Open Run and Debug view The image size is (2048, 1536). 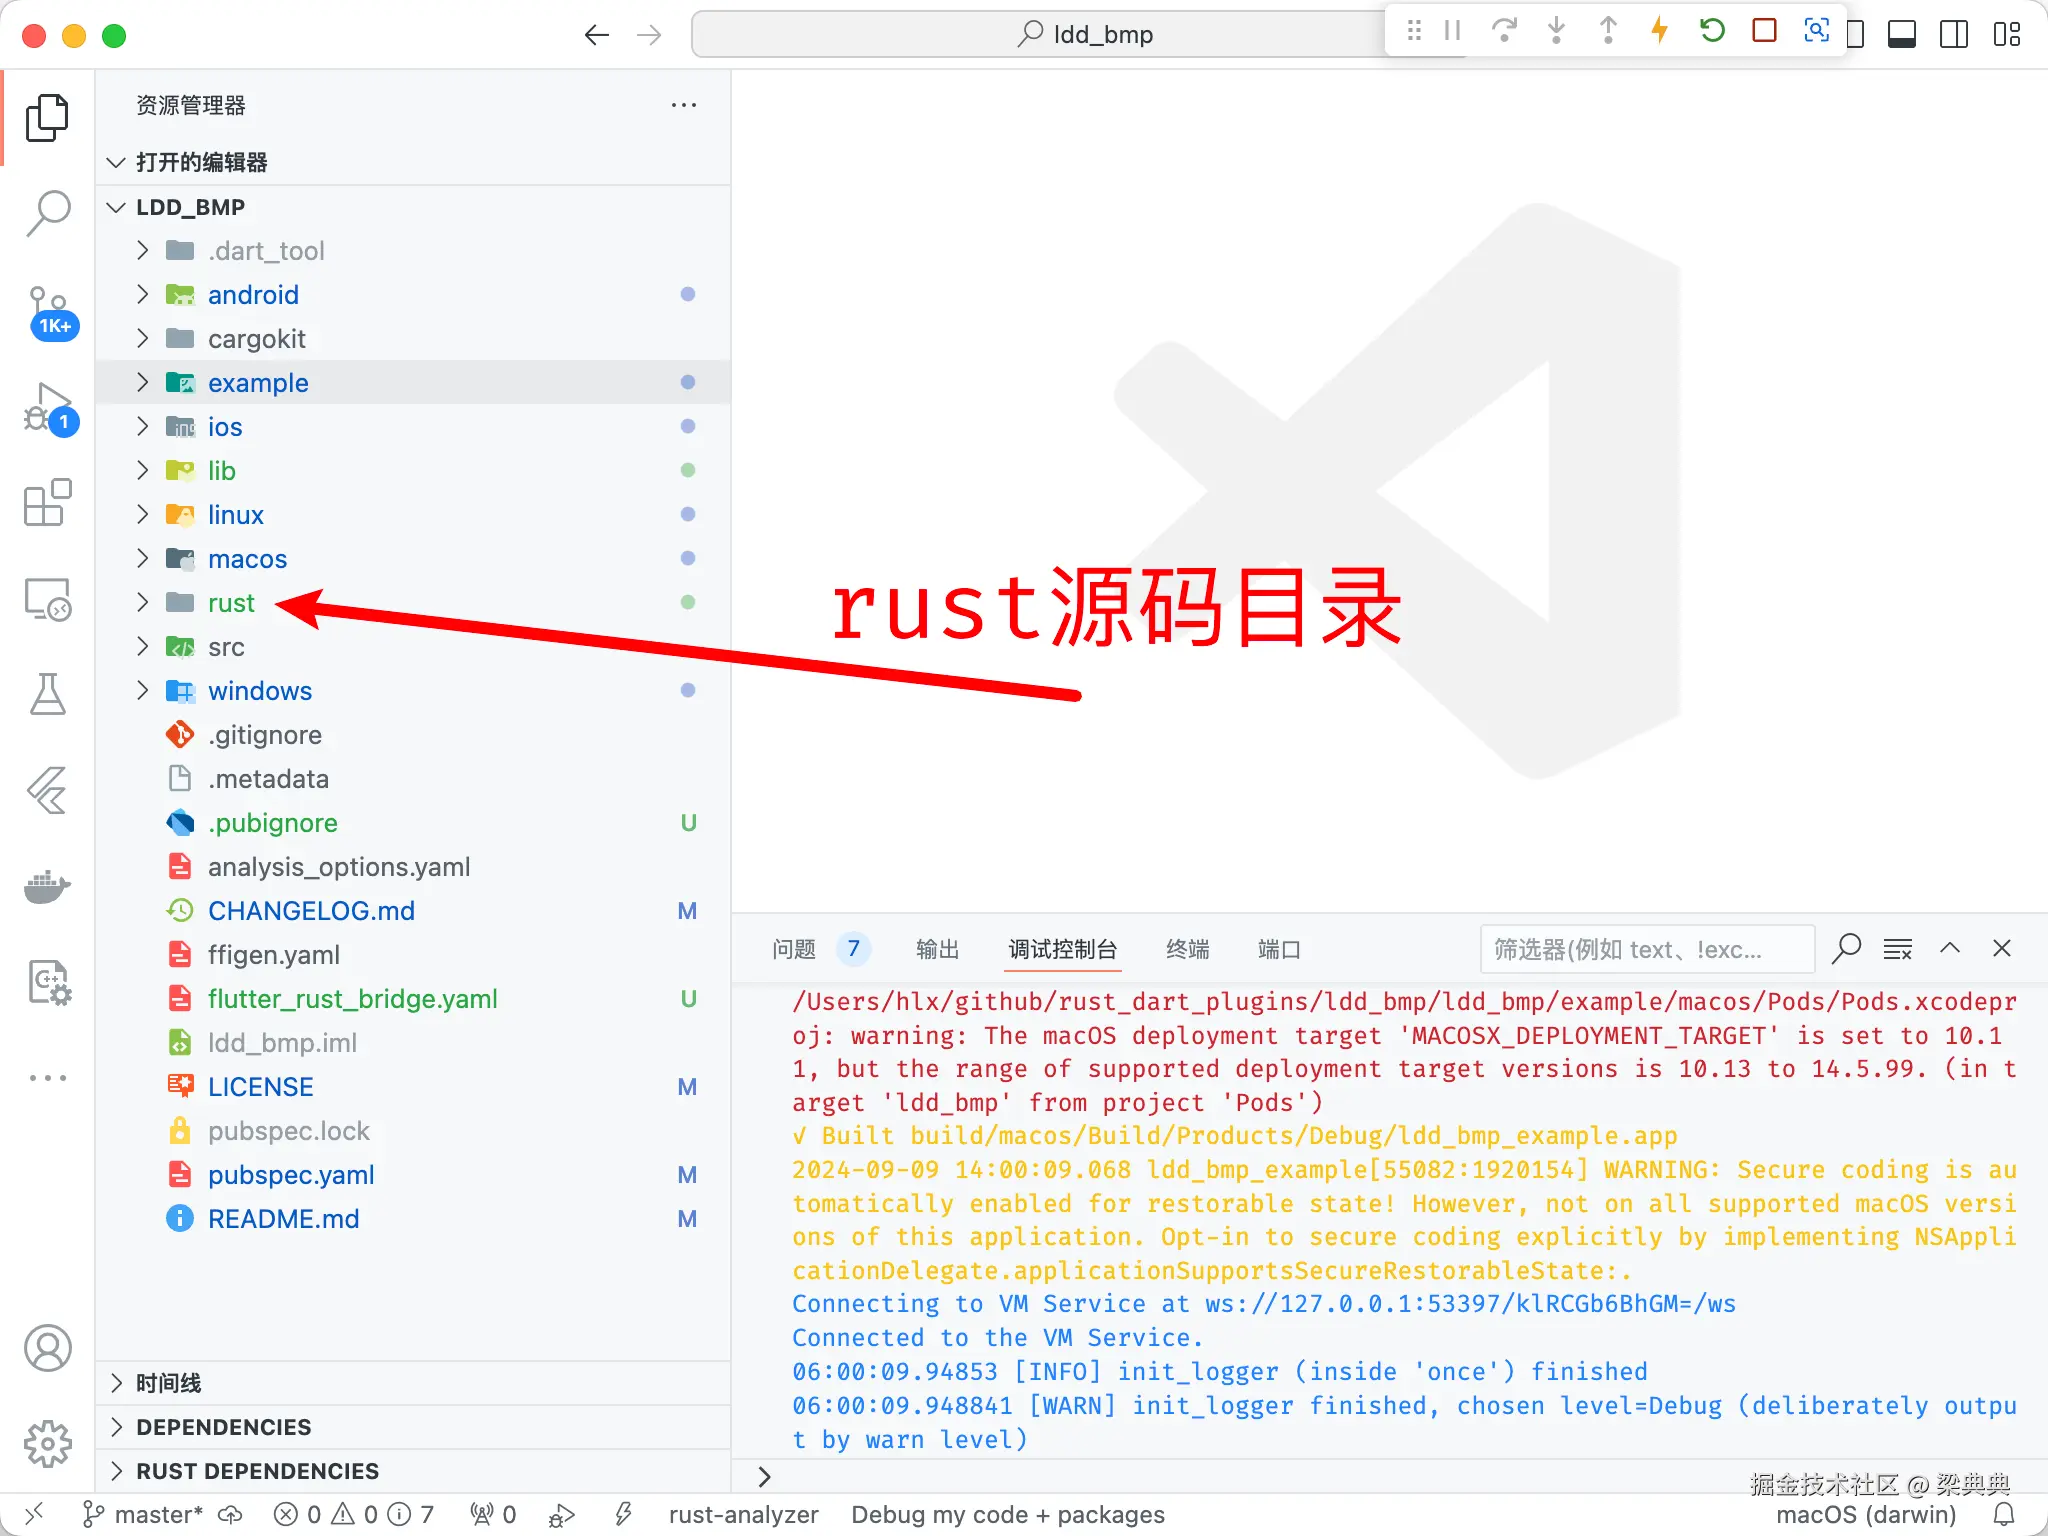coord(47,407)
